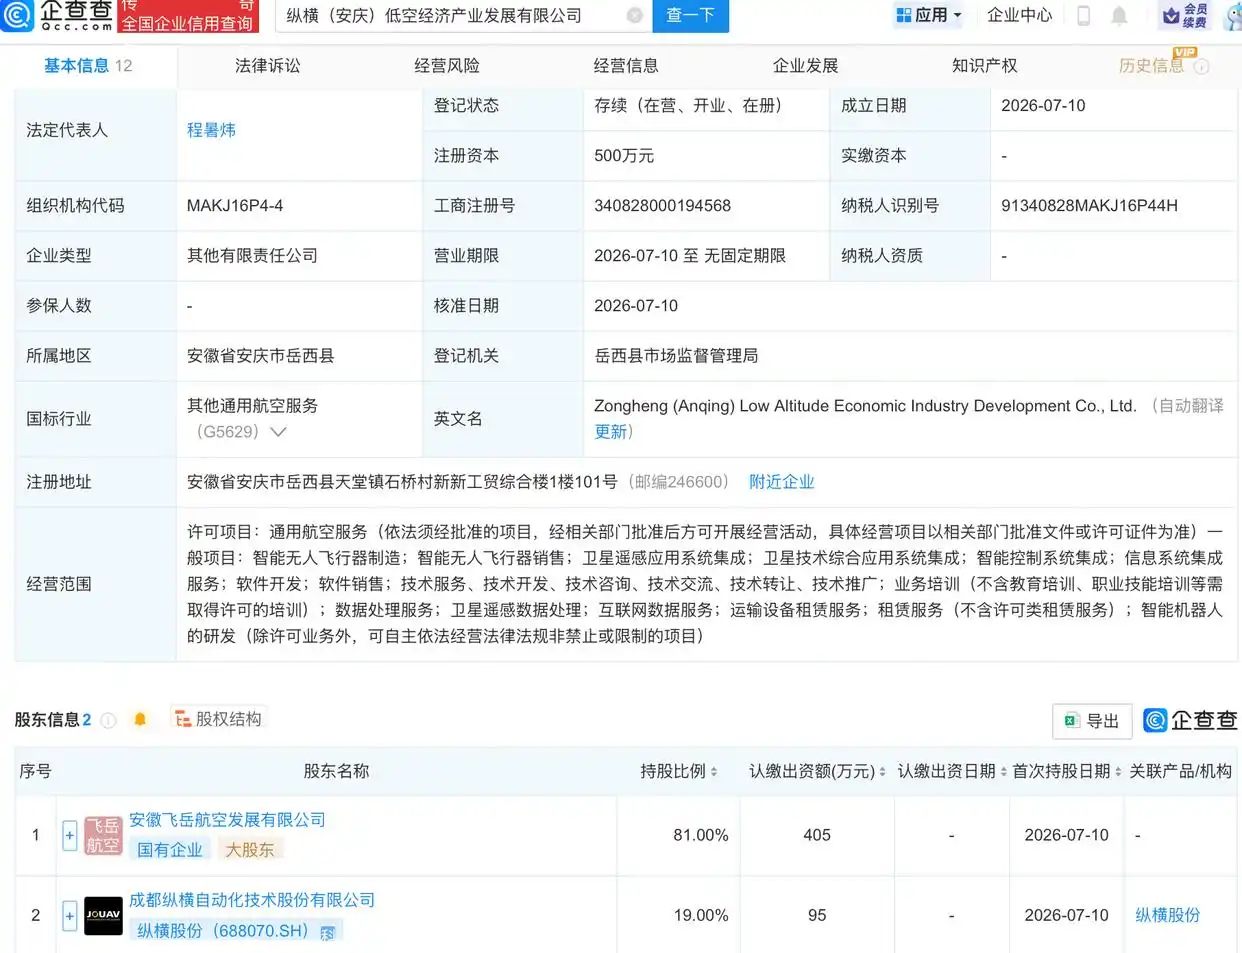Image resolution: width=1242 pixels, height=953 pixels.
Task: Expand row 1 shareholder with plus button
Action: tap(69, 835)
